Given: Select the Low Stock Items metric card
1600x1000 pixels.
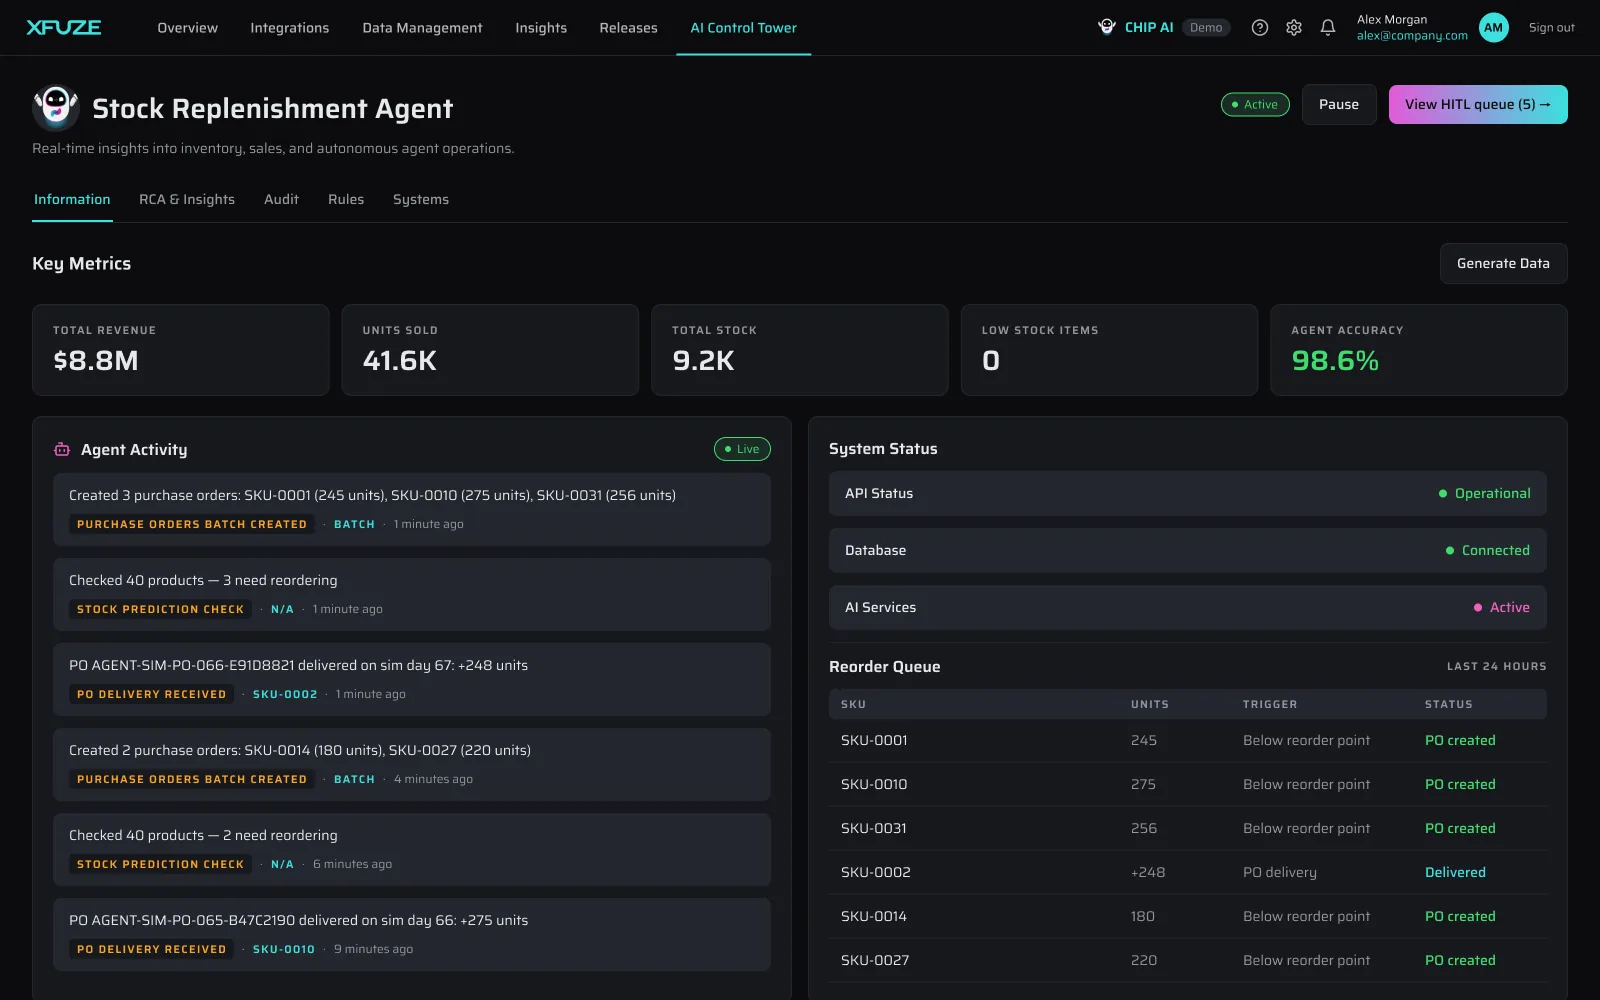Looking at the screenshot, I should tap(1109, 350).
